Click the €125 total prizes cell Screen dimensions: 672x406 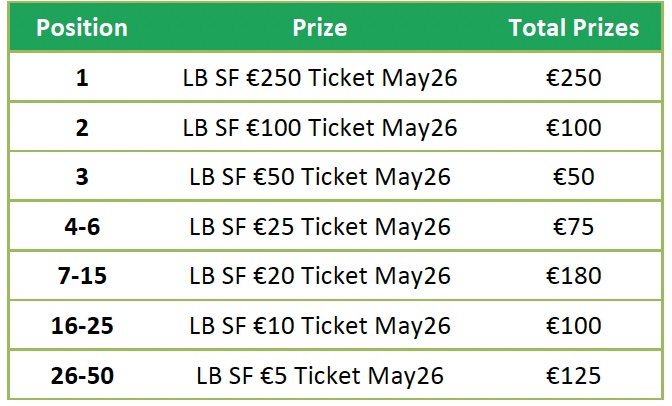coord(573,376)
